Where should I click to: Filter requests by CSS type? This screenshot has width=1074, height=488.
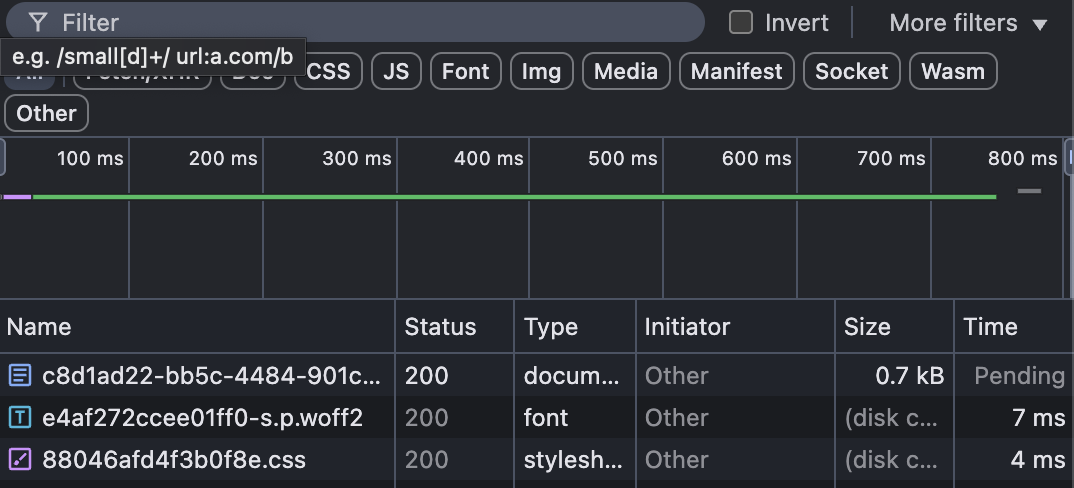tap(329, 71)
